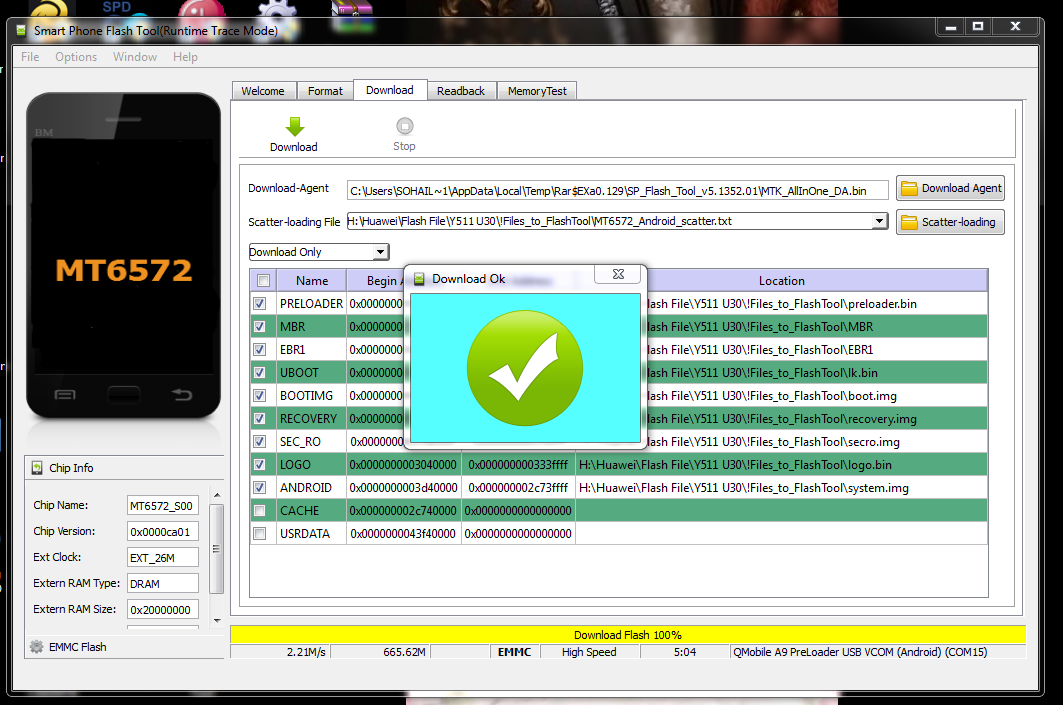The width and height of the screenshot is (1063, 705).
Task: Expand the Scatter-loading File dropdown arrow
Action: pos(879,221)
